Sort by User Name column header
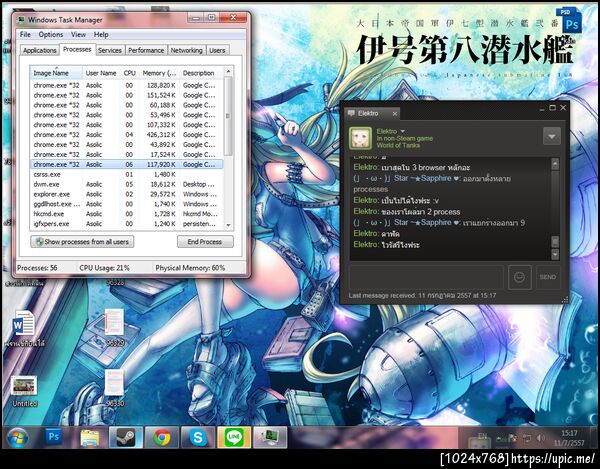The height and width of the screenshot is (469, 600). [x=101, y=73]
